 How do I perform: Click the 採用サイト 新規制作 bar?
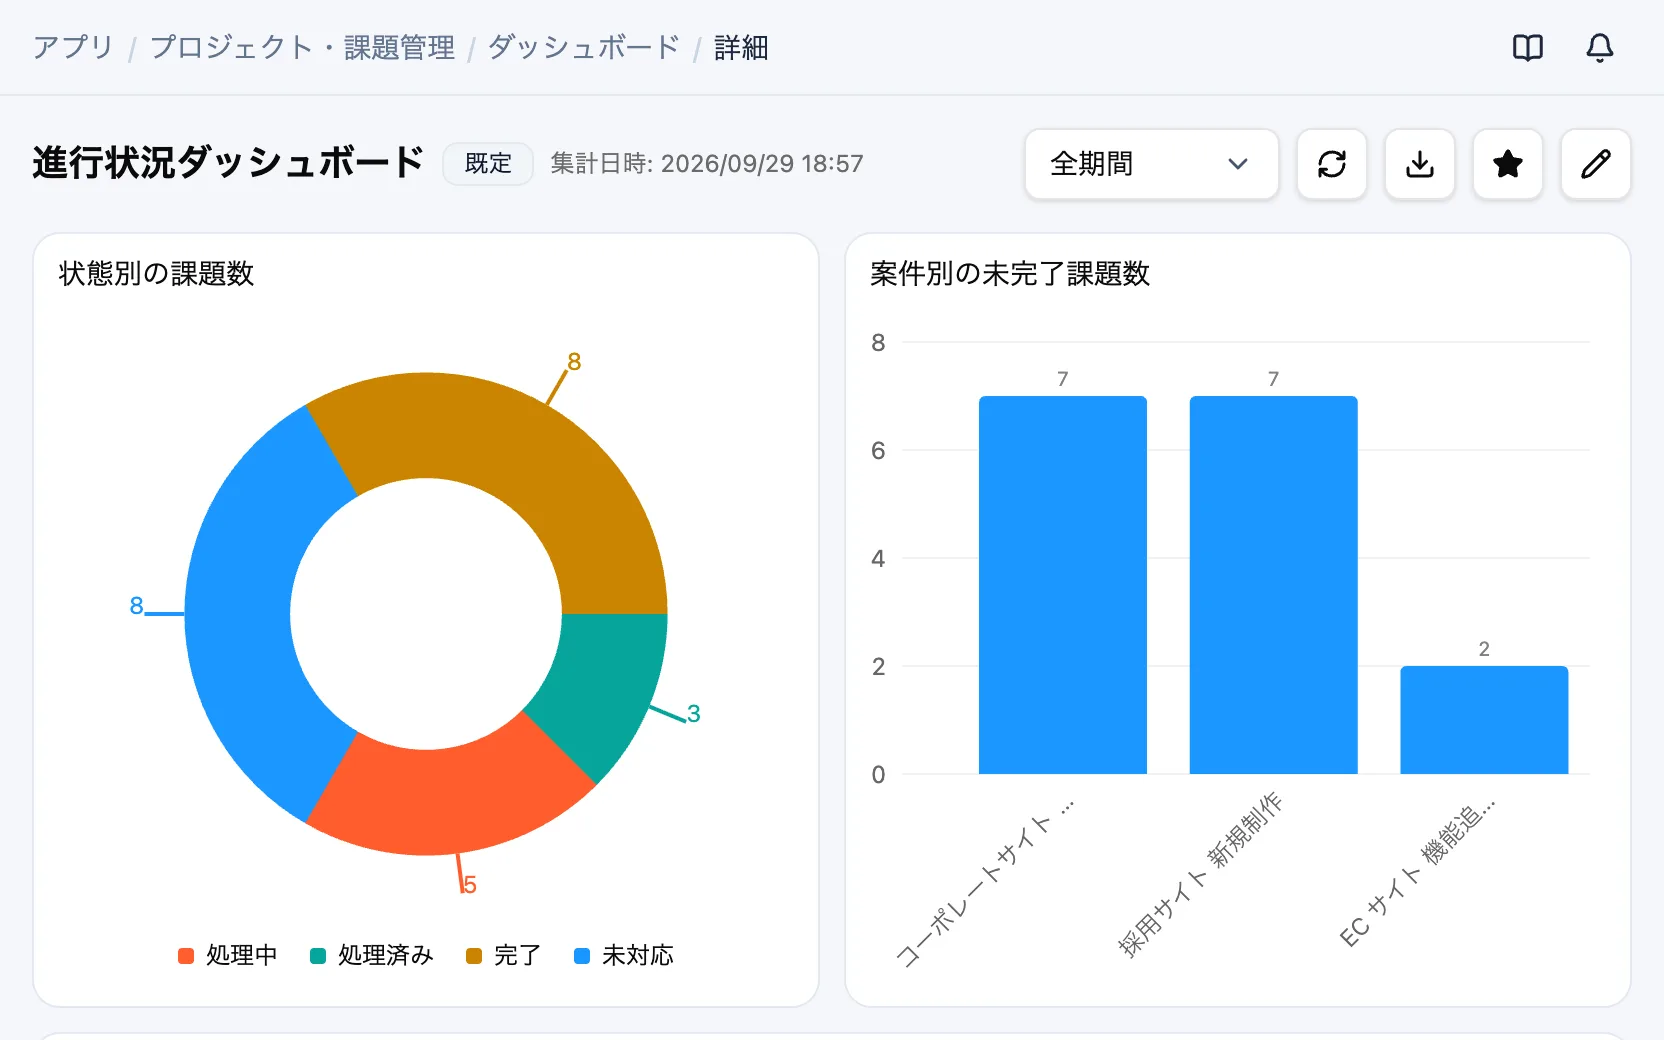[x=1273, y=585]
